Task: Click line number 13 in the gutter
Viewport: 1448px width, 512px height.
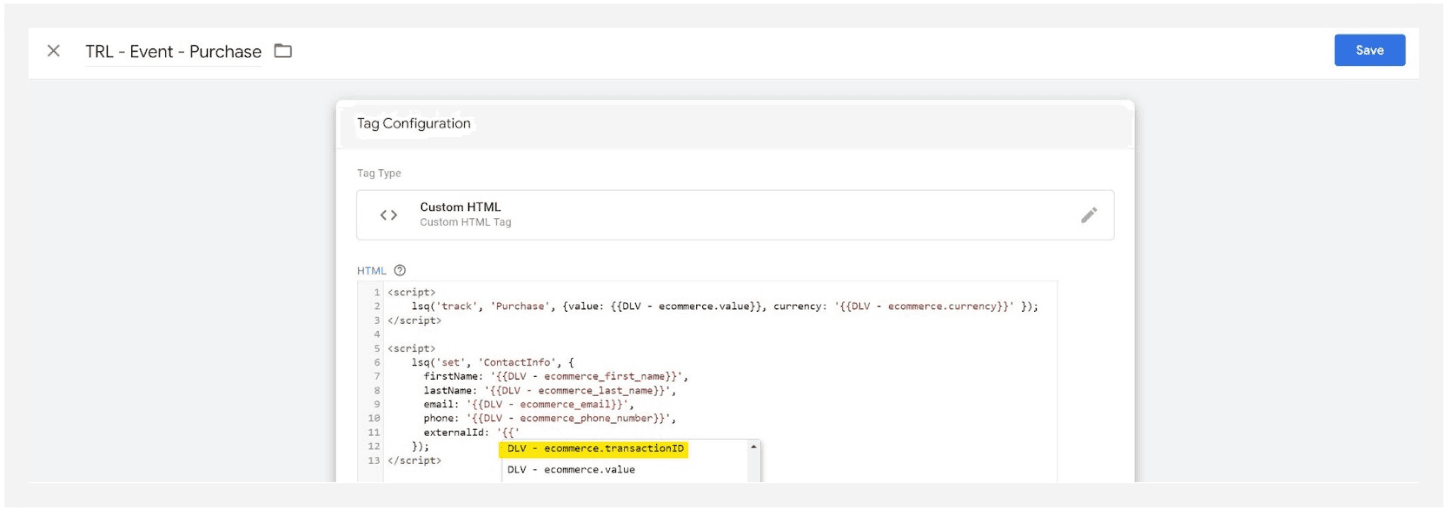Action: [x=375, y=461]
